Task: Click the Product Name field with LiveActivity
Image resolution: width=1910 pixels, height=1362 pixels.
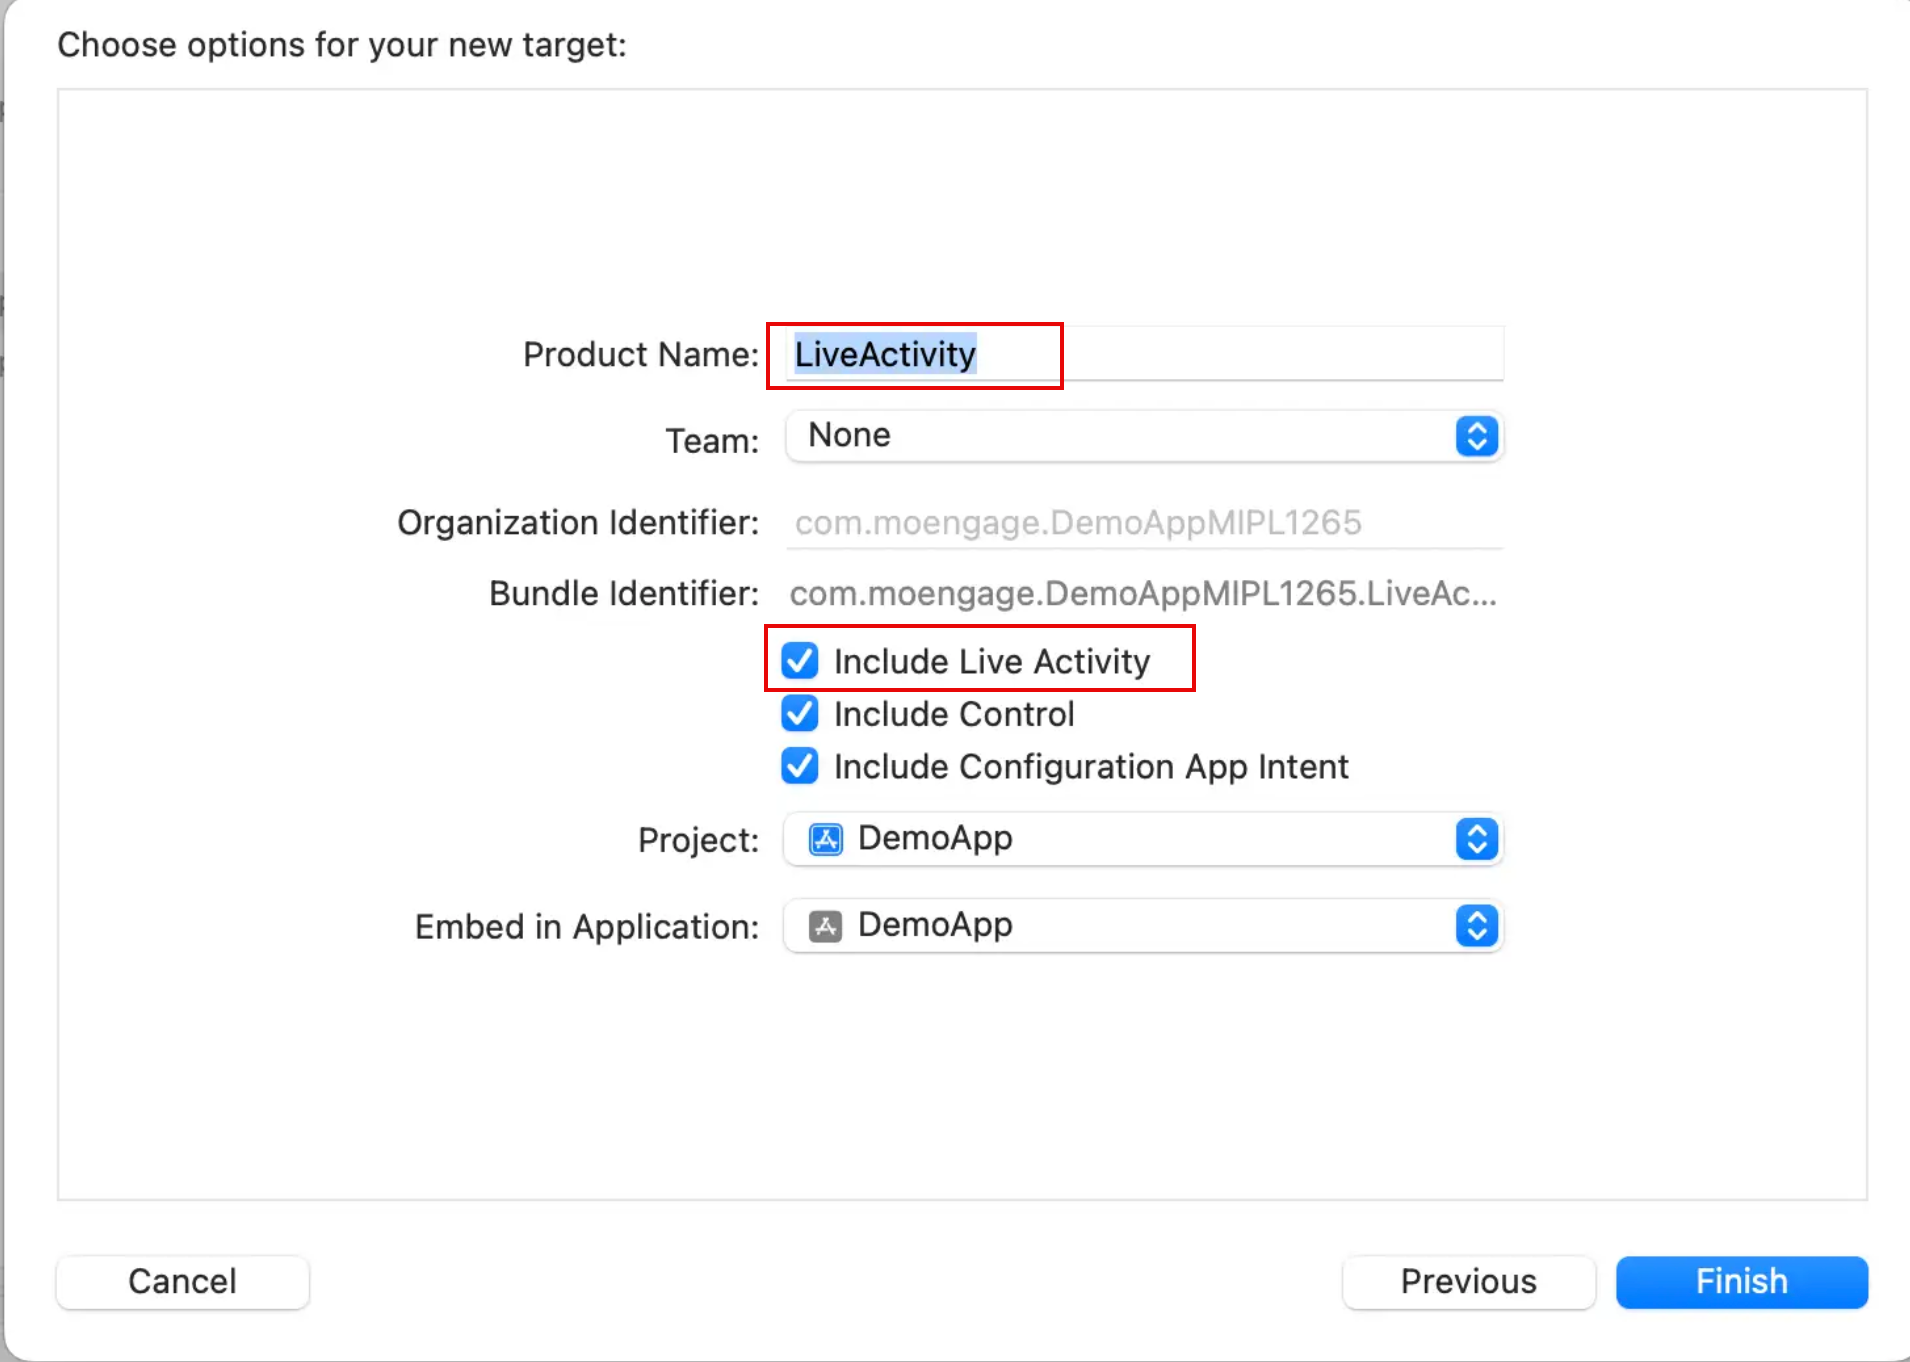Action: [x=1144, y=354]
